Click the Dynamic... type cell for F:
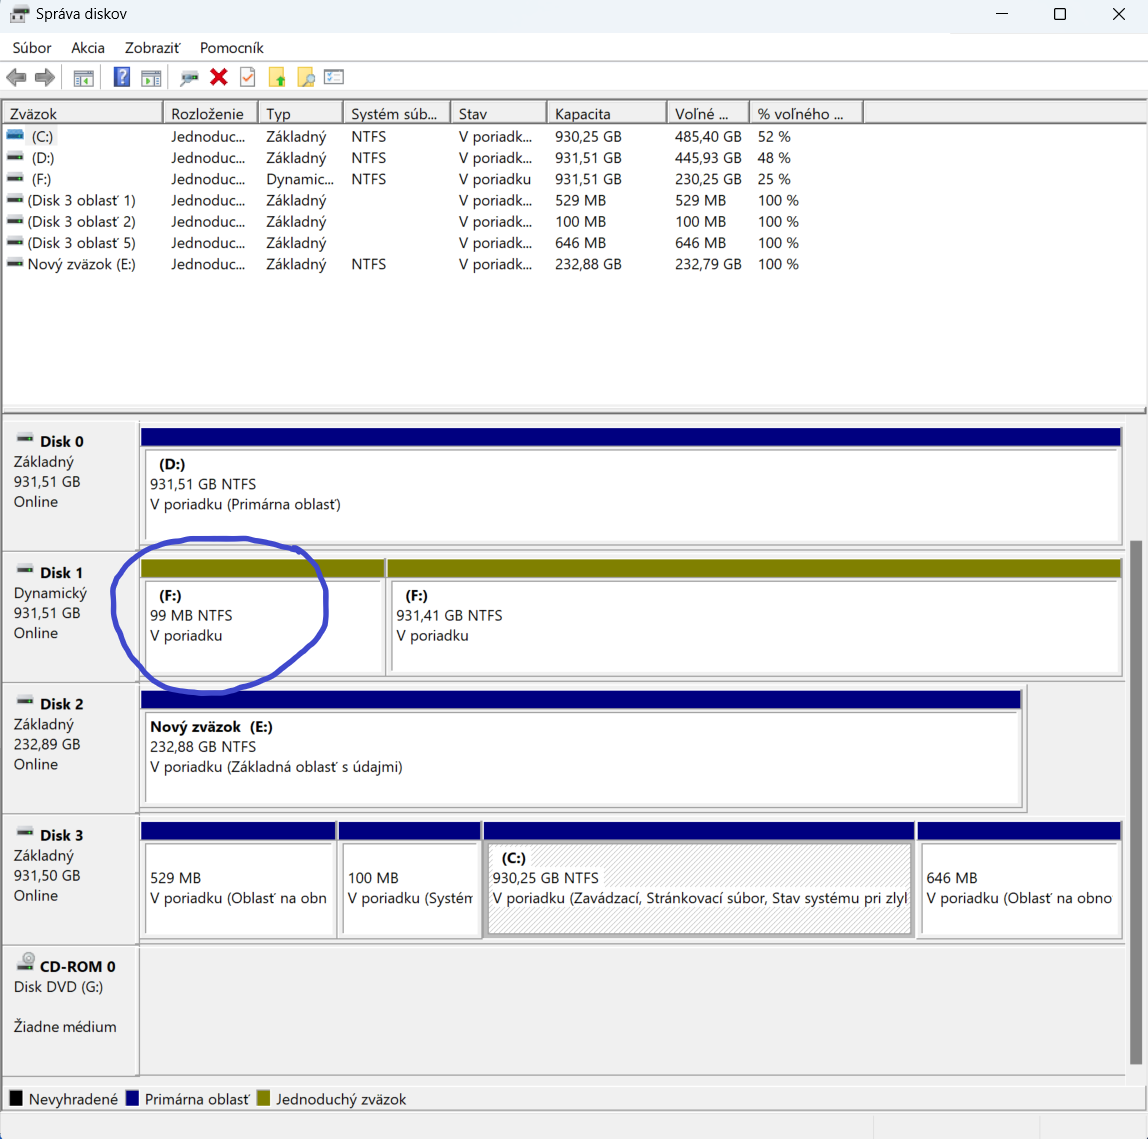Screen dimensions: 1148x1139 pyautogui.click(x=299, y=179)
